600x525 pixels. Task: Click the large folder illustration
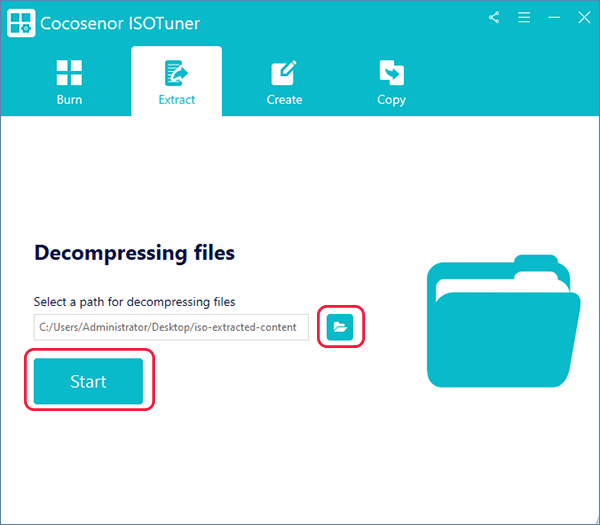pos(504,321)
